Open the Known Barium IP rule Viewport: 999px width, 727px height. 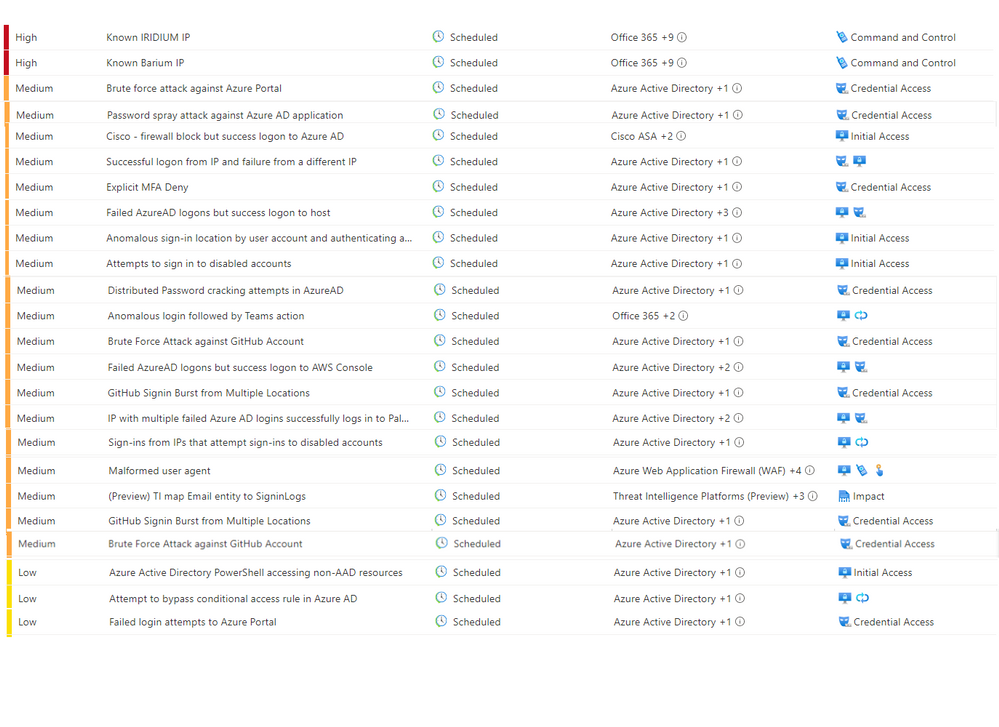[x=145, y=63]
